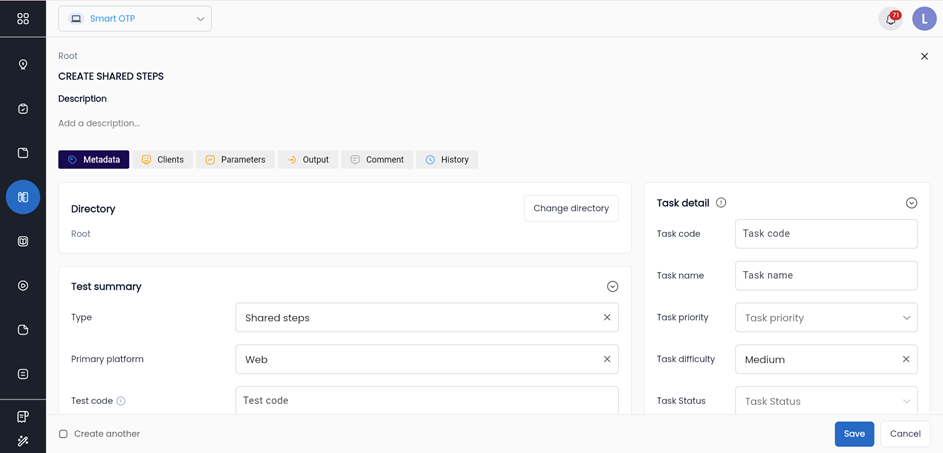Click the Change directory button
Viewport: 943px width, 453px height.
tap(571, 208)
